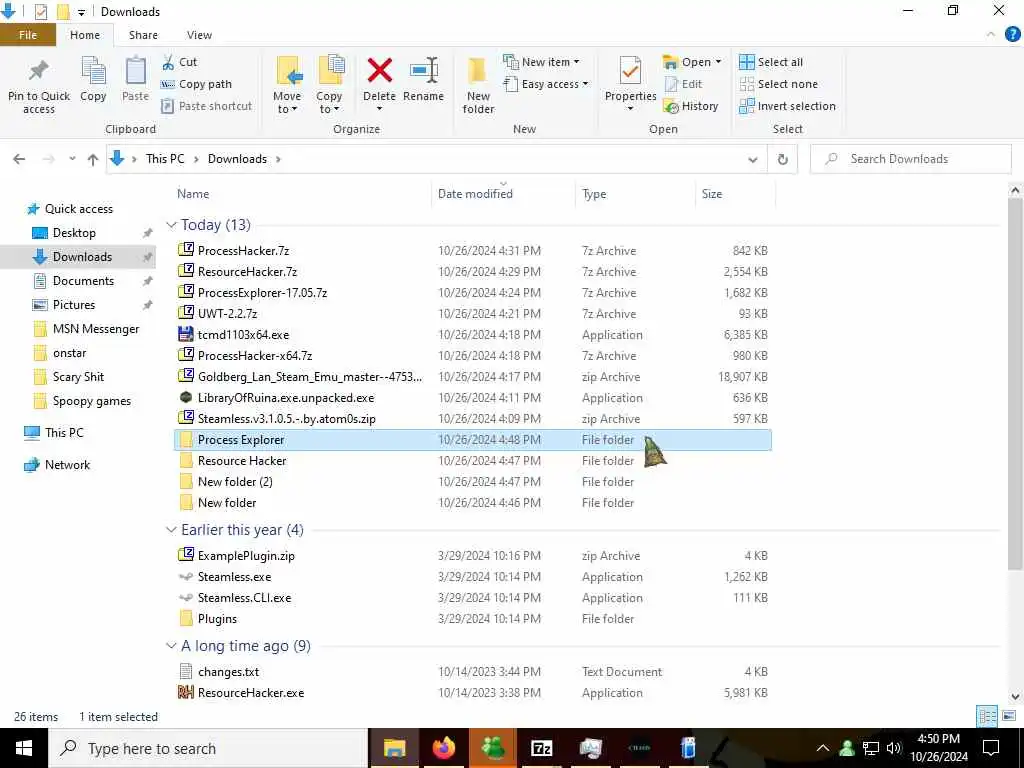Open Desktop in Quick access
The height and width of the screenshot is (768, 1024).
[74, 233]
